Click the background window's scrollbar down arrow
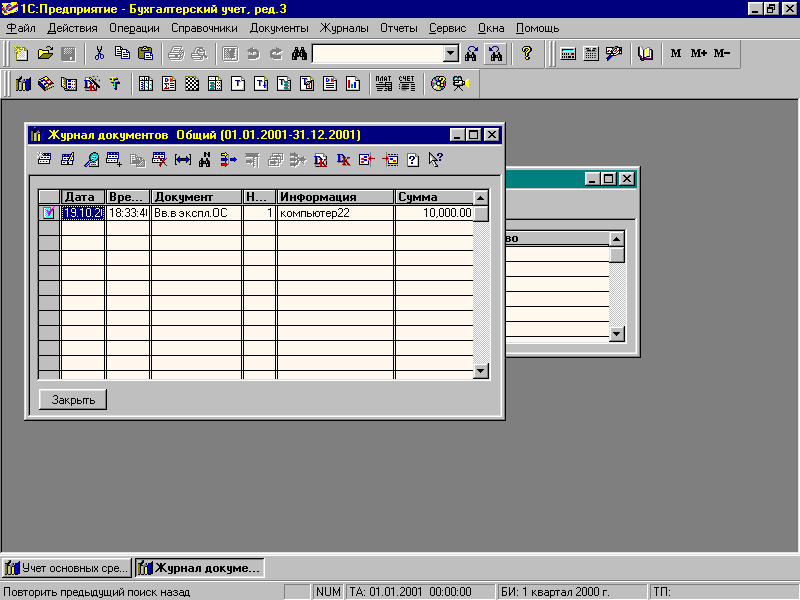Image resolution: width=800 pixels, height=600 pixels. pos(617,334)
